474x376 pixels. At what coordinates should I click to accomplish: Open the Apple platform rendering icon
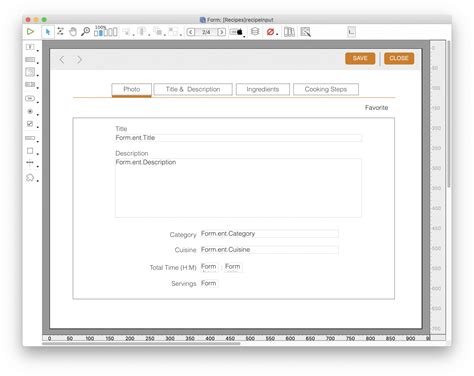coord(236,32)
